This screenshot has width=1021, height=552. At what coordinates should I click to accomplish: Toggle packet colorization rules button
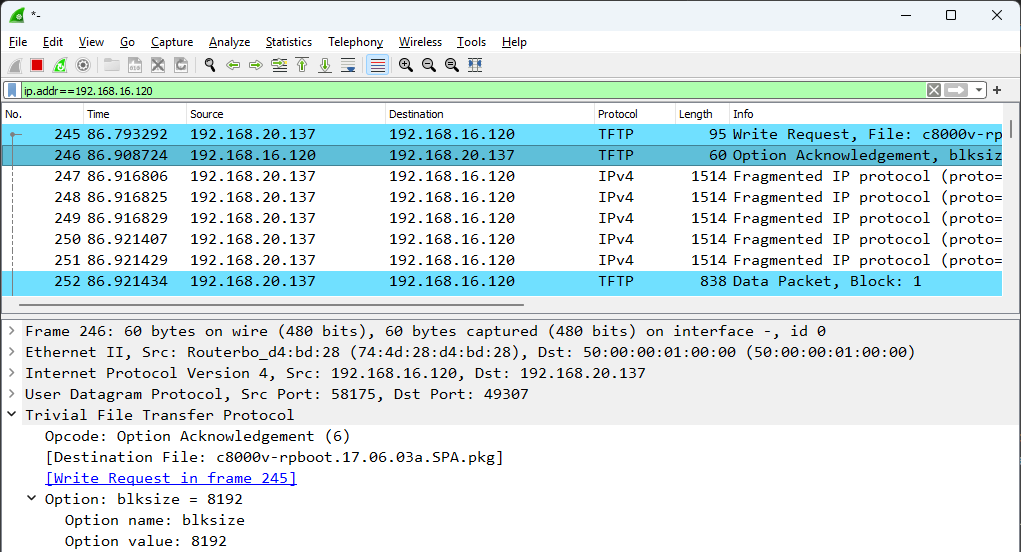point(378,65)
